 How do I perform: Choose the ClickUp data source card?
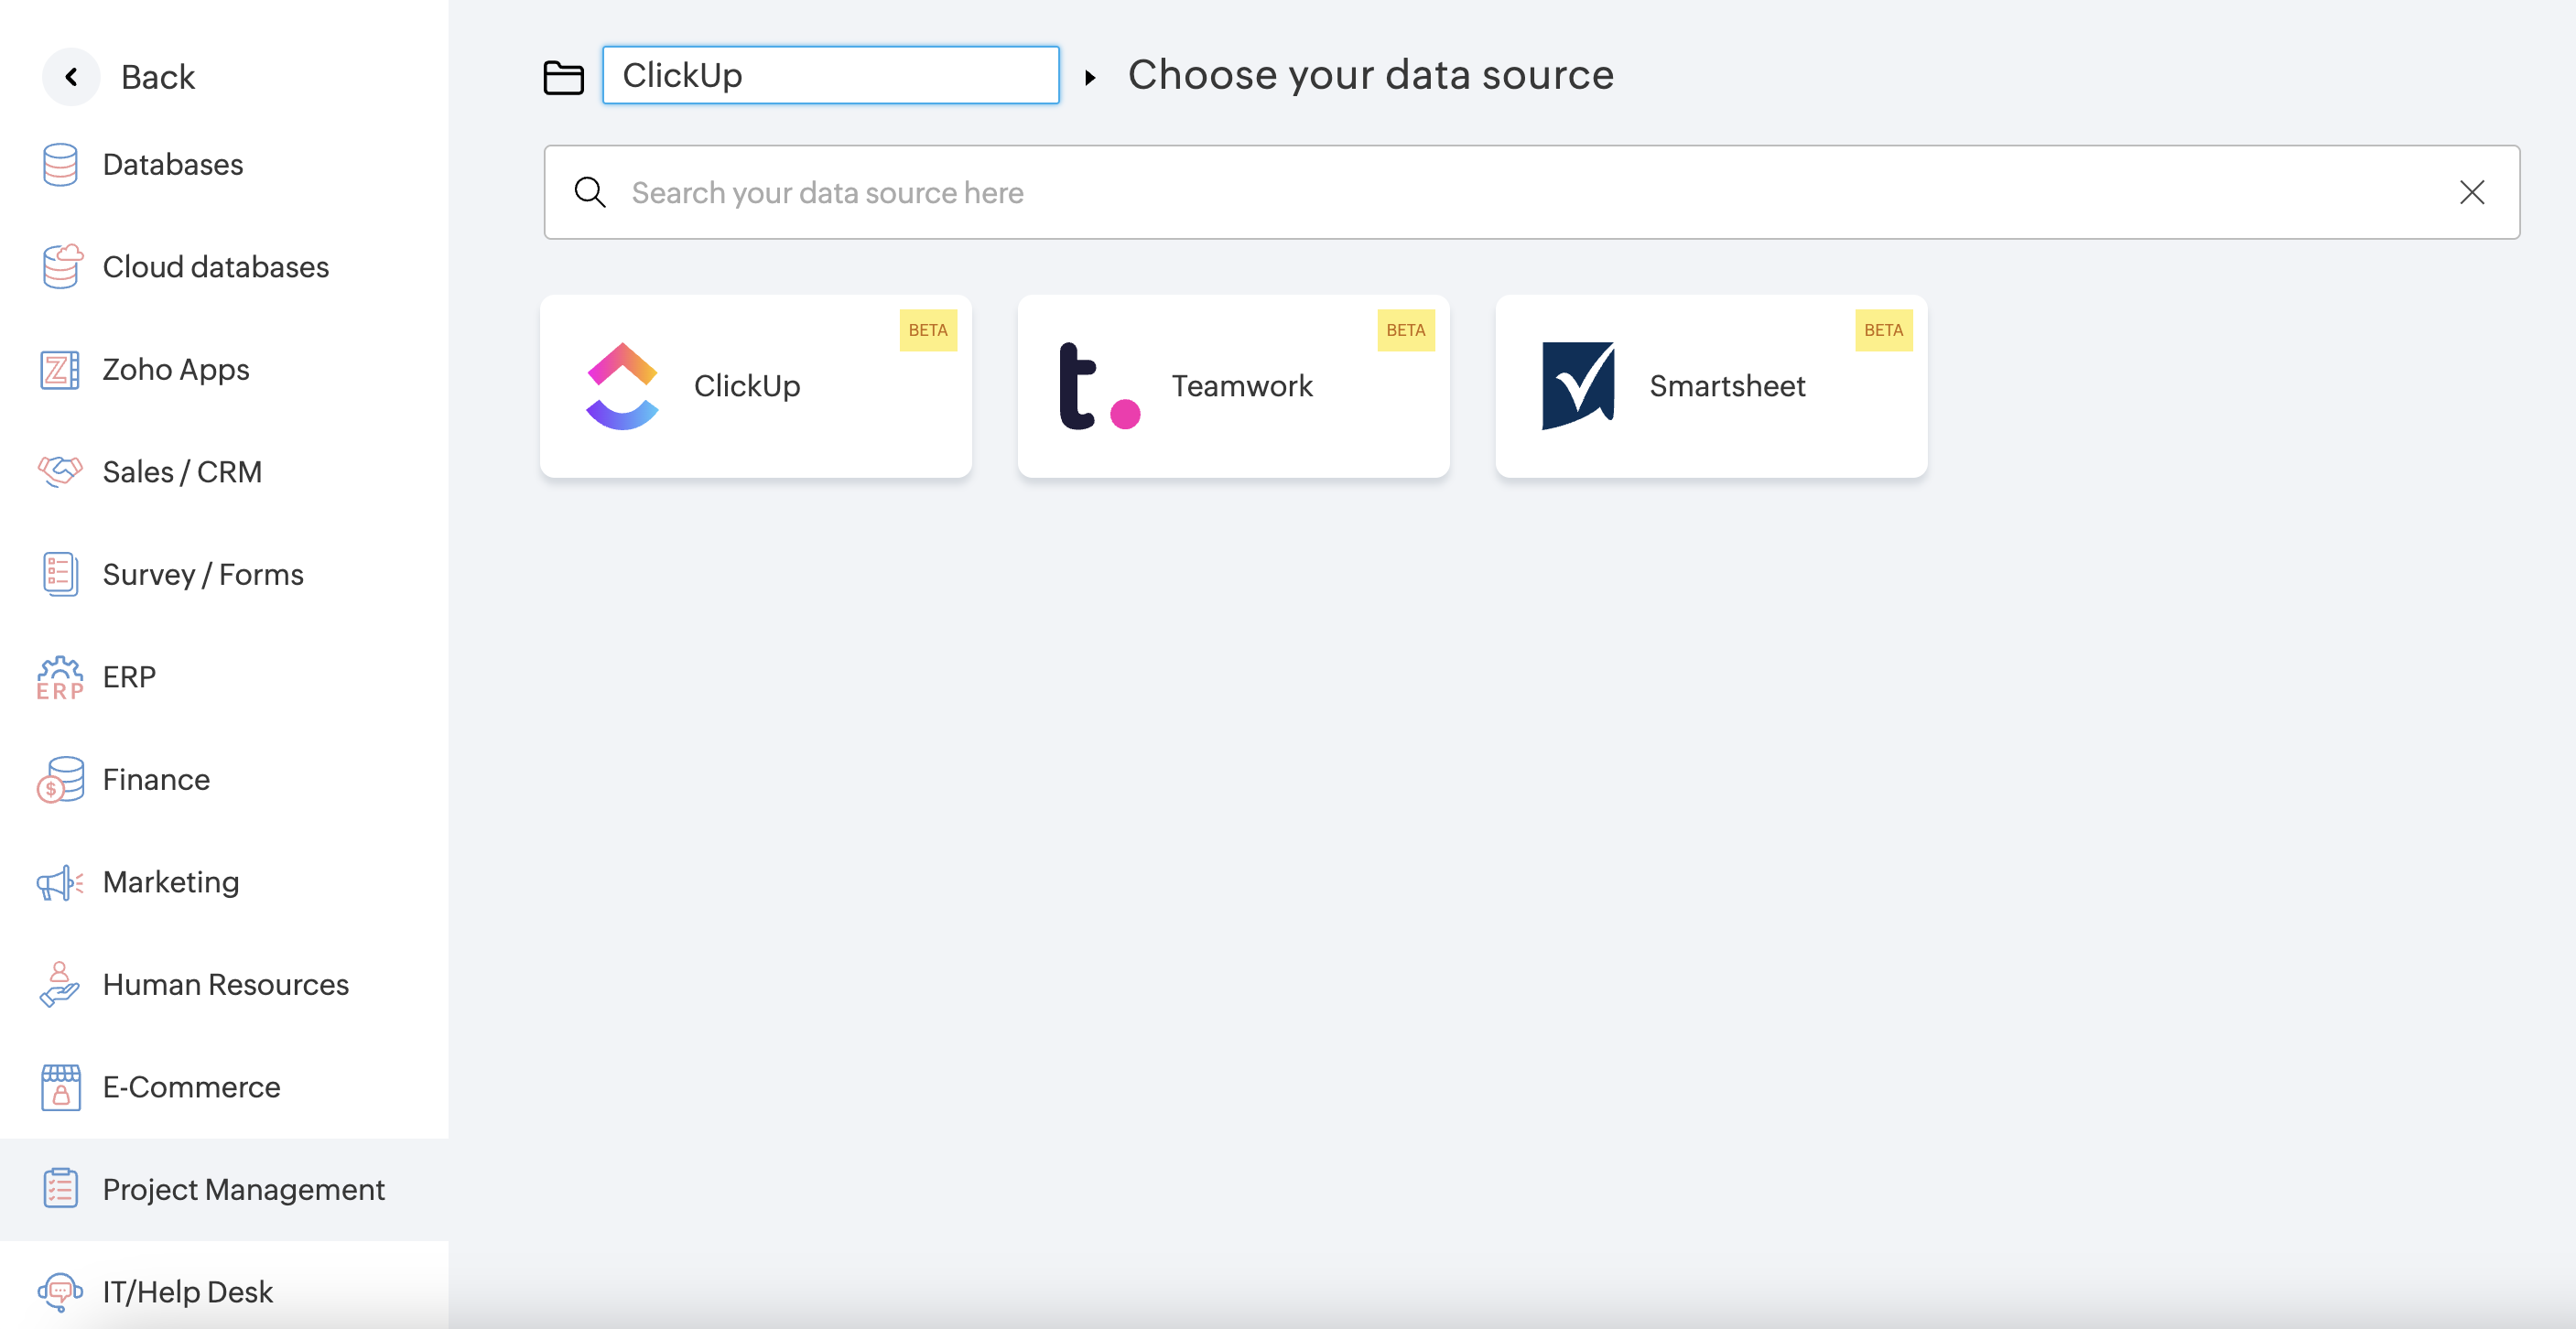click(x=755, y=386)
